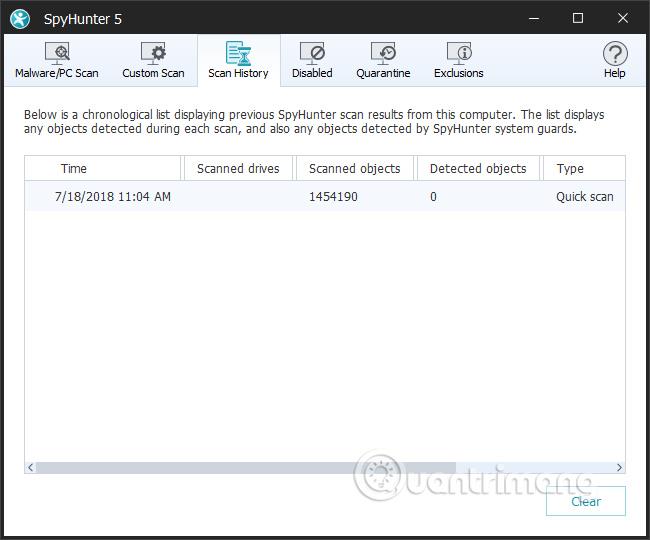Sort by Scanned drives column header
Viewport: 650px width, 540px height.
coord(238,168)
